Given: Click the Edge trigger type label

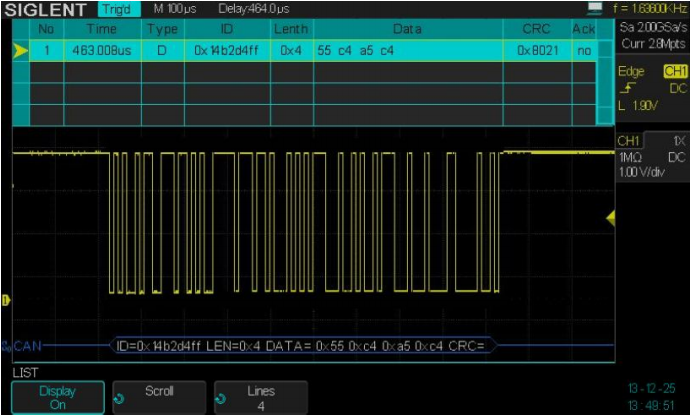Looking at the screenshot, I should [631, 71].
